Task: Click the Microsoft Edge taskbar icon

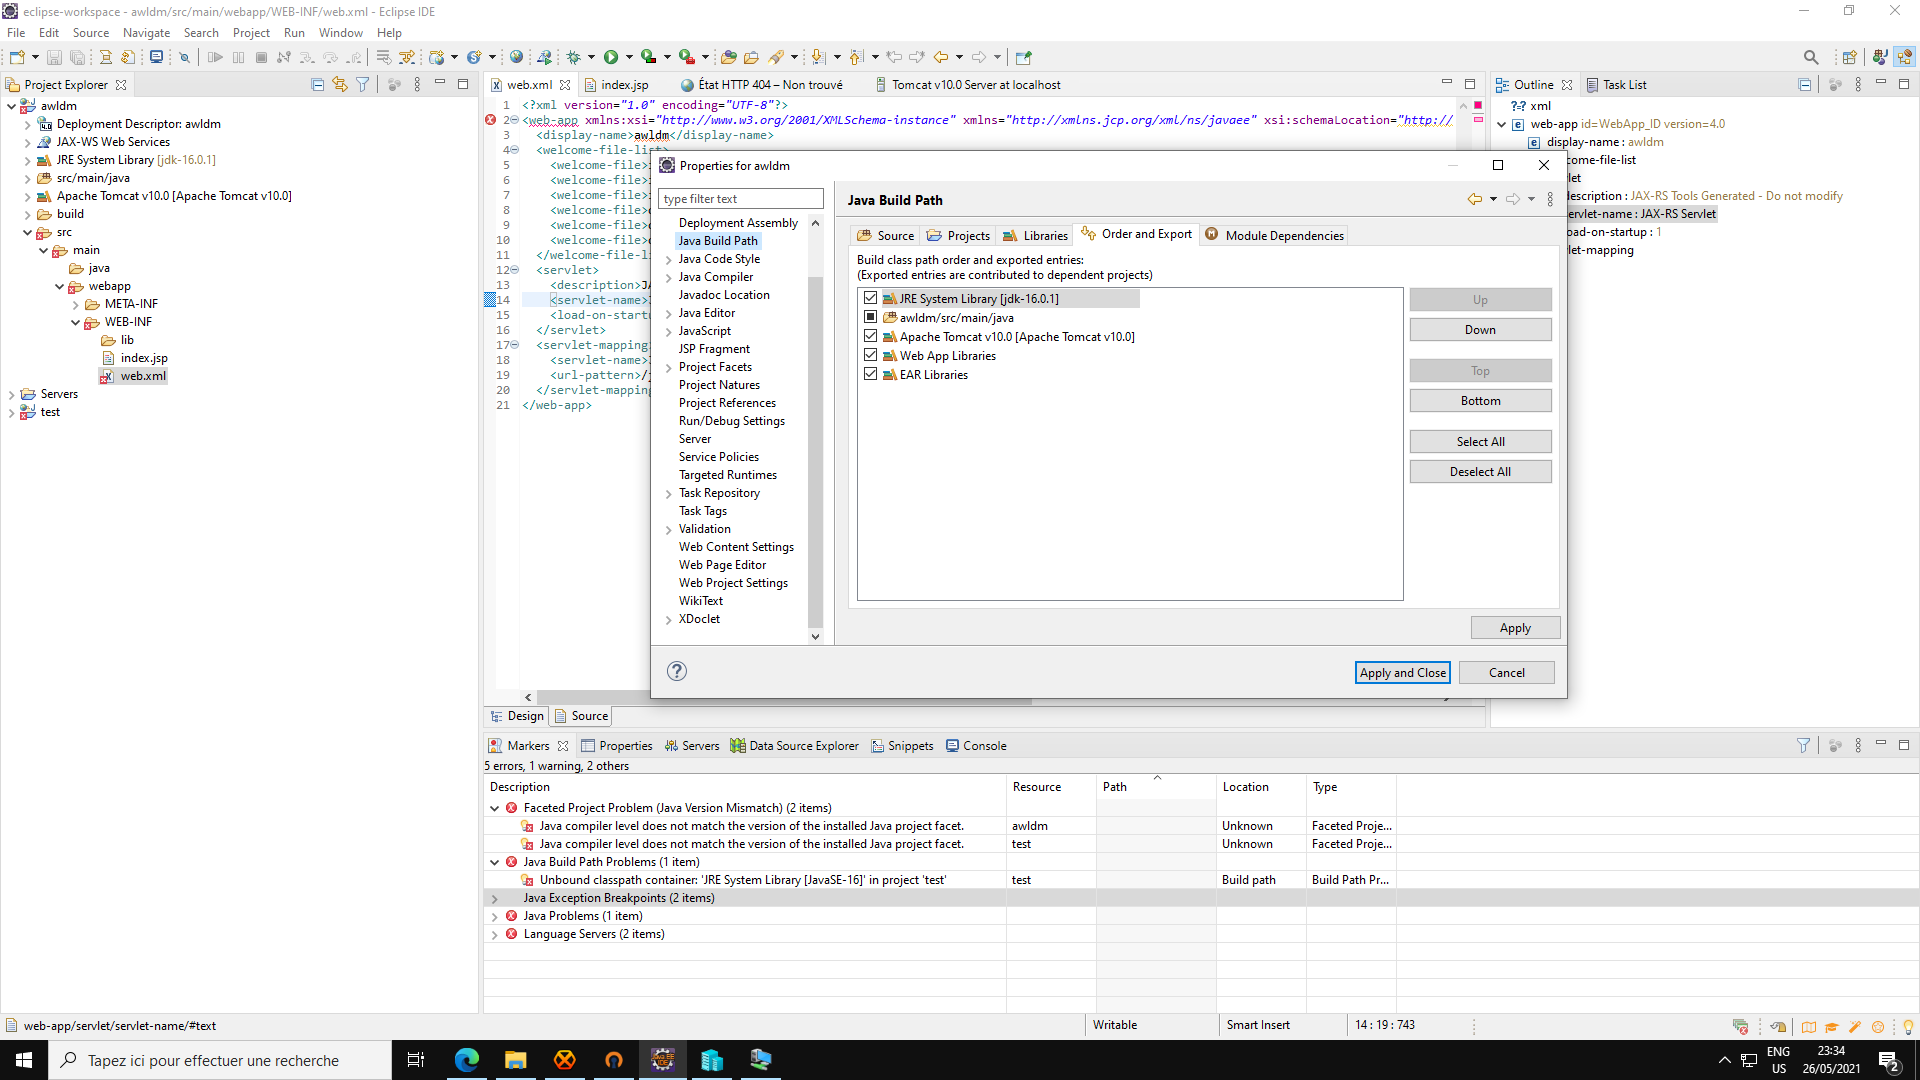Action: [x=466, y=1060]
